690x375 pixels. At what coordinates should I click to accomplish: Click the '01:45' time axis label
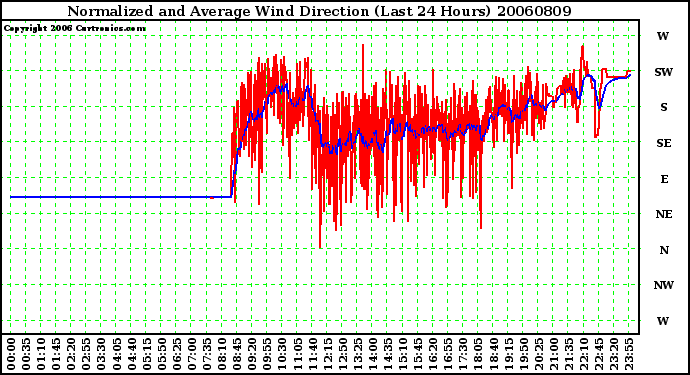(x=56, y=354)
